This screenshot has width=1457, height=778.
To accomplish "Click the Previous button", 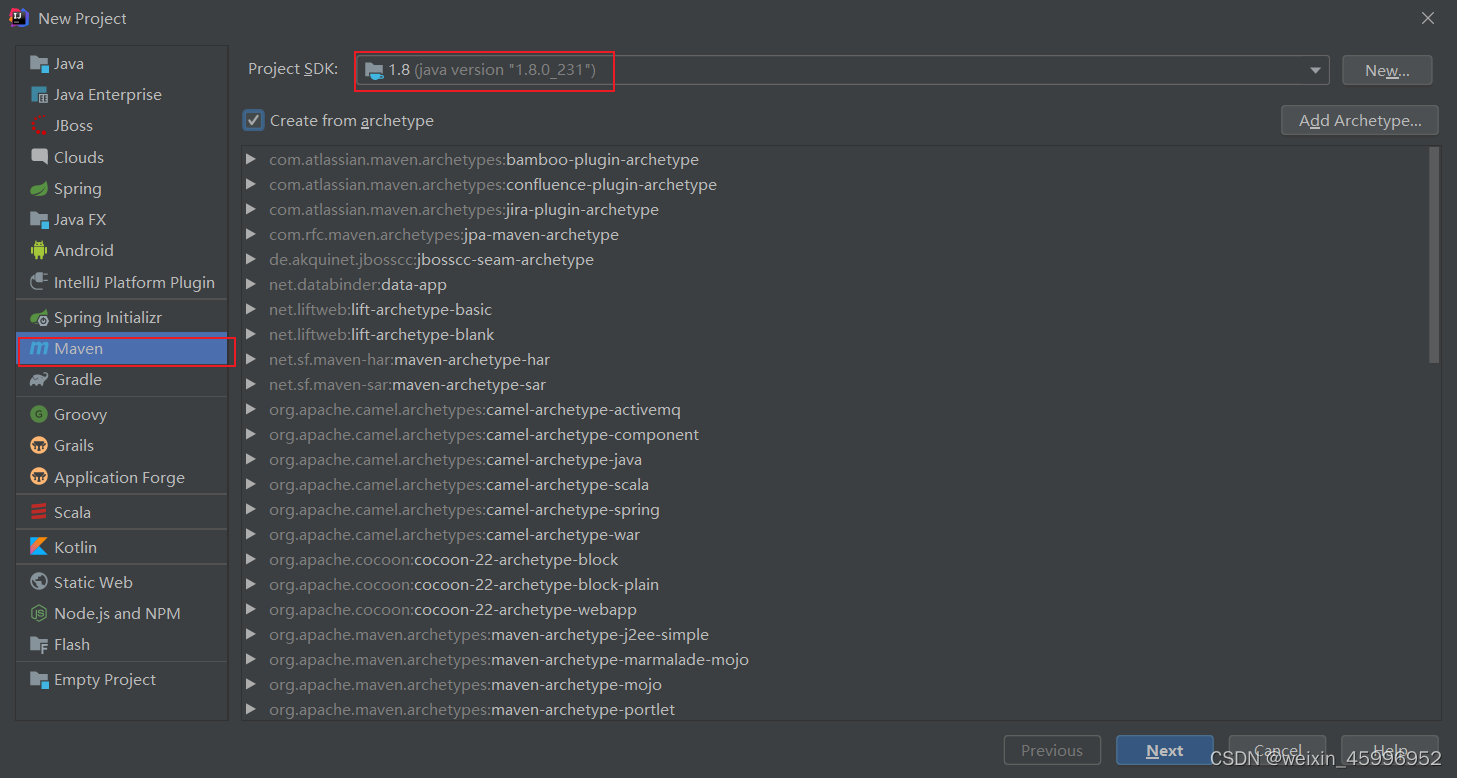I will pos(1052,750).
